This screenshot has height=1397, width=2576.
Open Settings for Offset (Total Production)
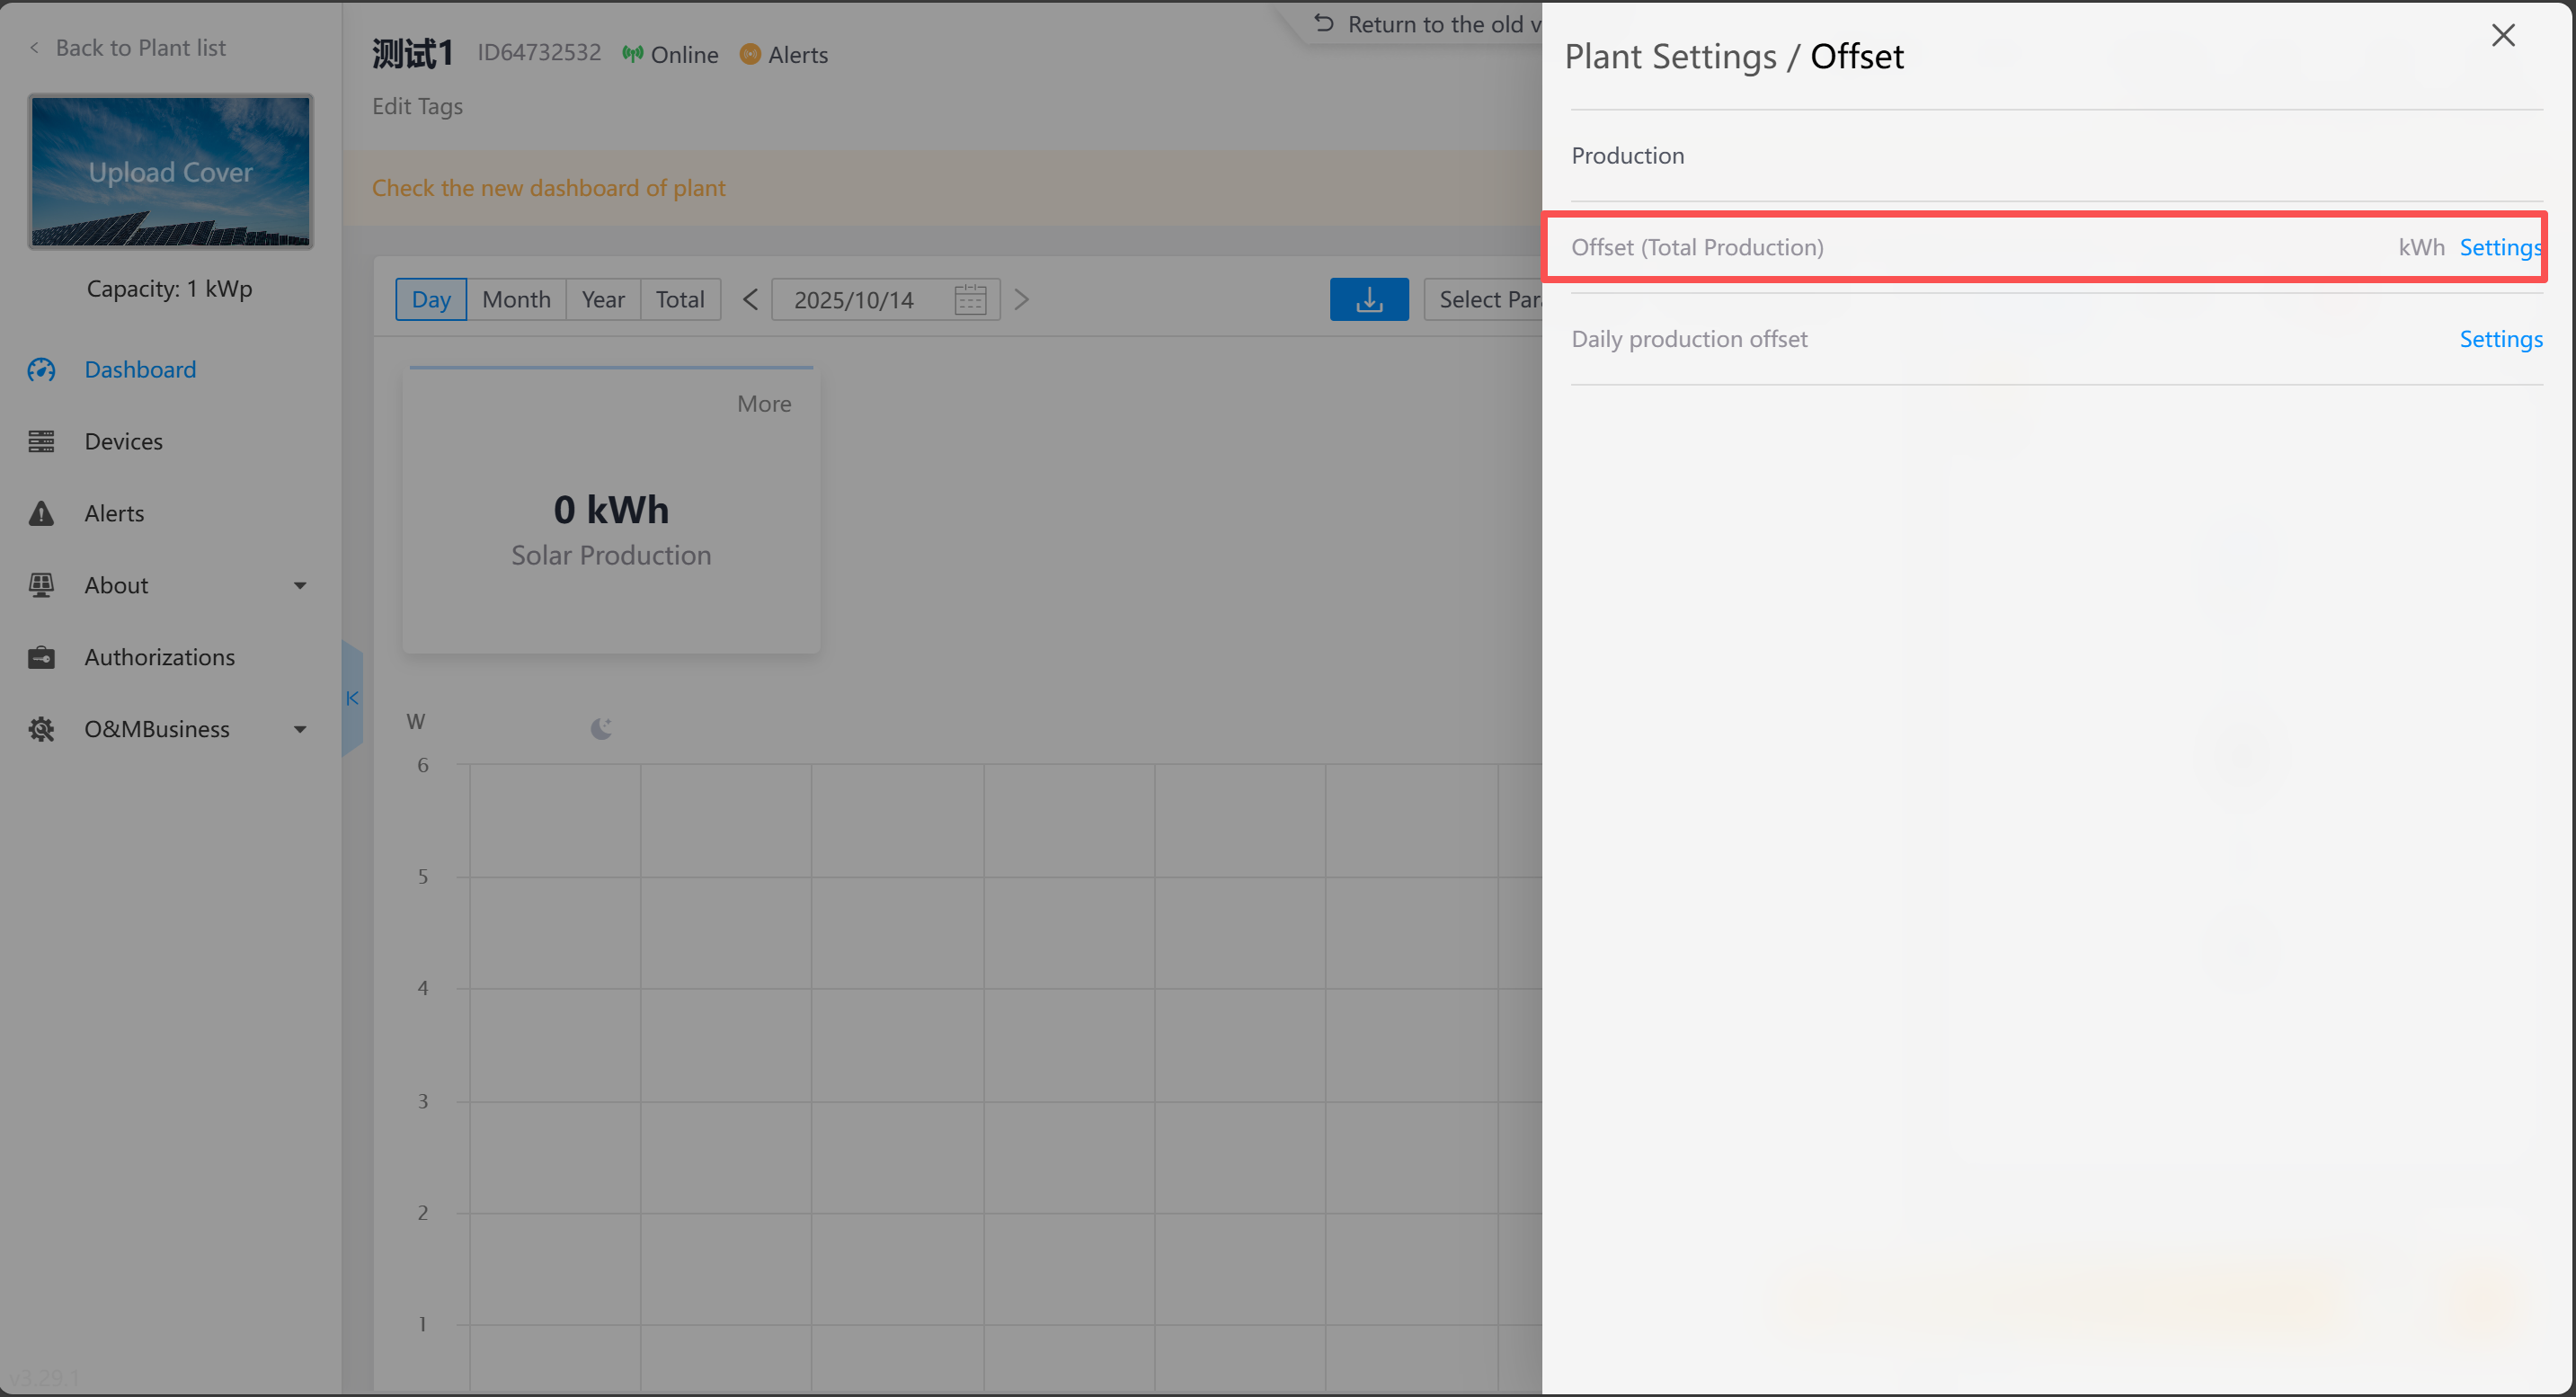tap(2499, 247)
